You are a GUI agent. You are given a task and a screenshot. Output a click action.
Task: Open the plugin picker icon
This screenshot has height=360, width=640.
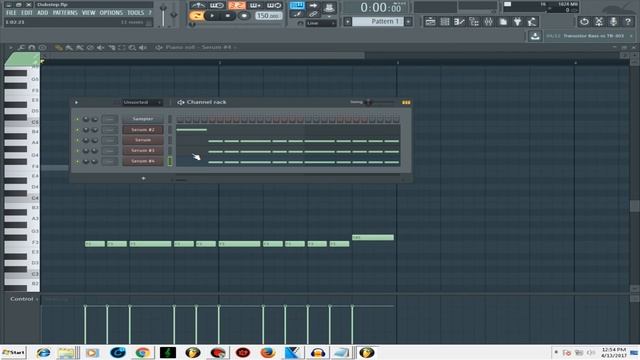coord(518,22)
